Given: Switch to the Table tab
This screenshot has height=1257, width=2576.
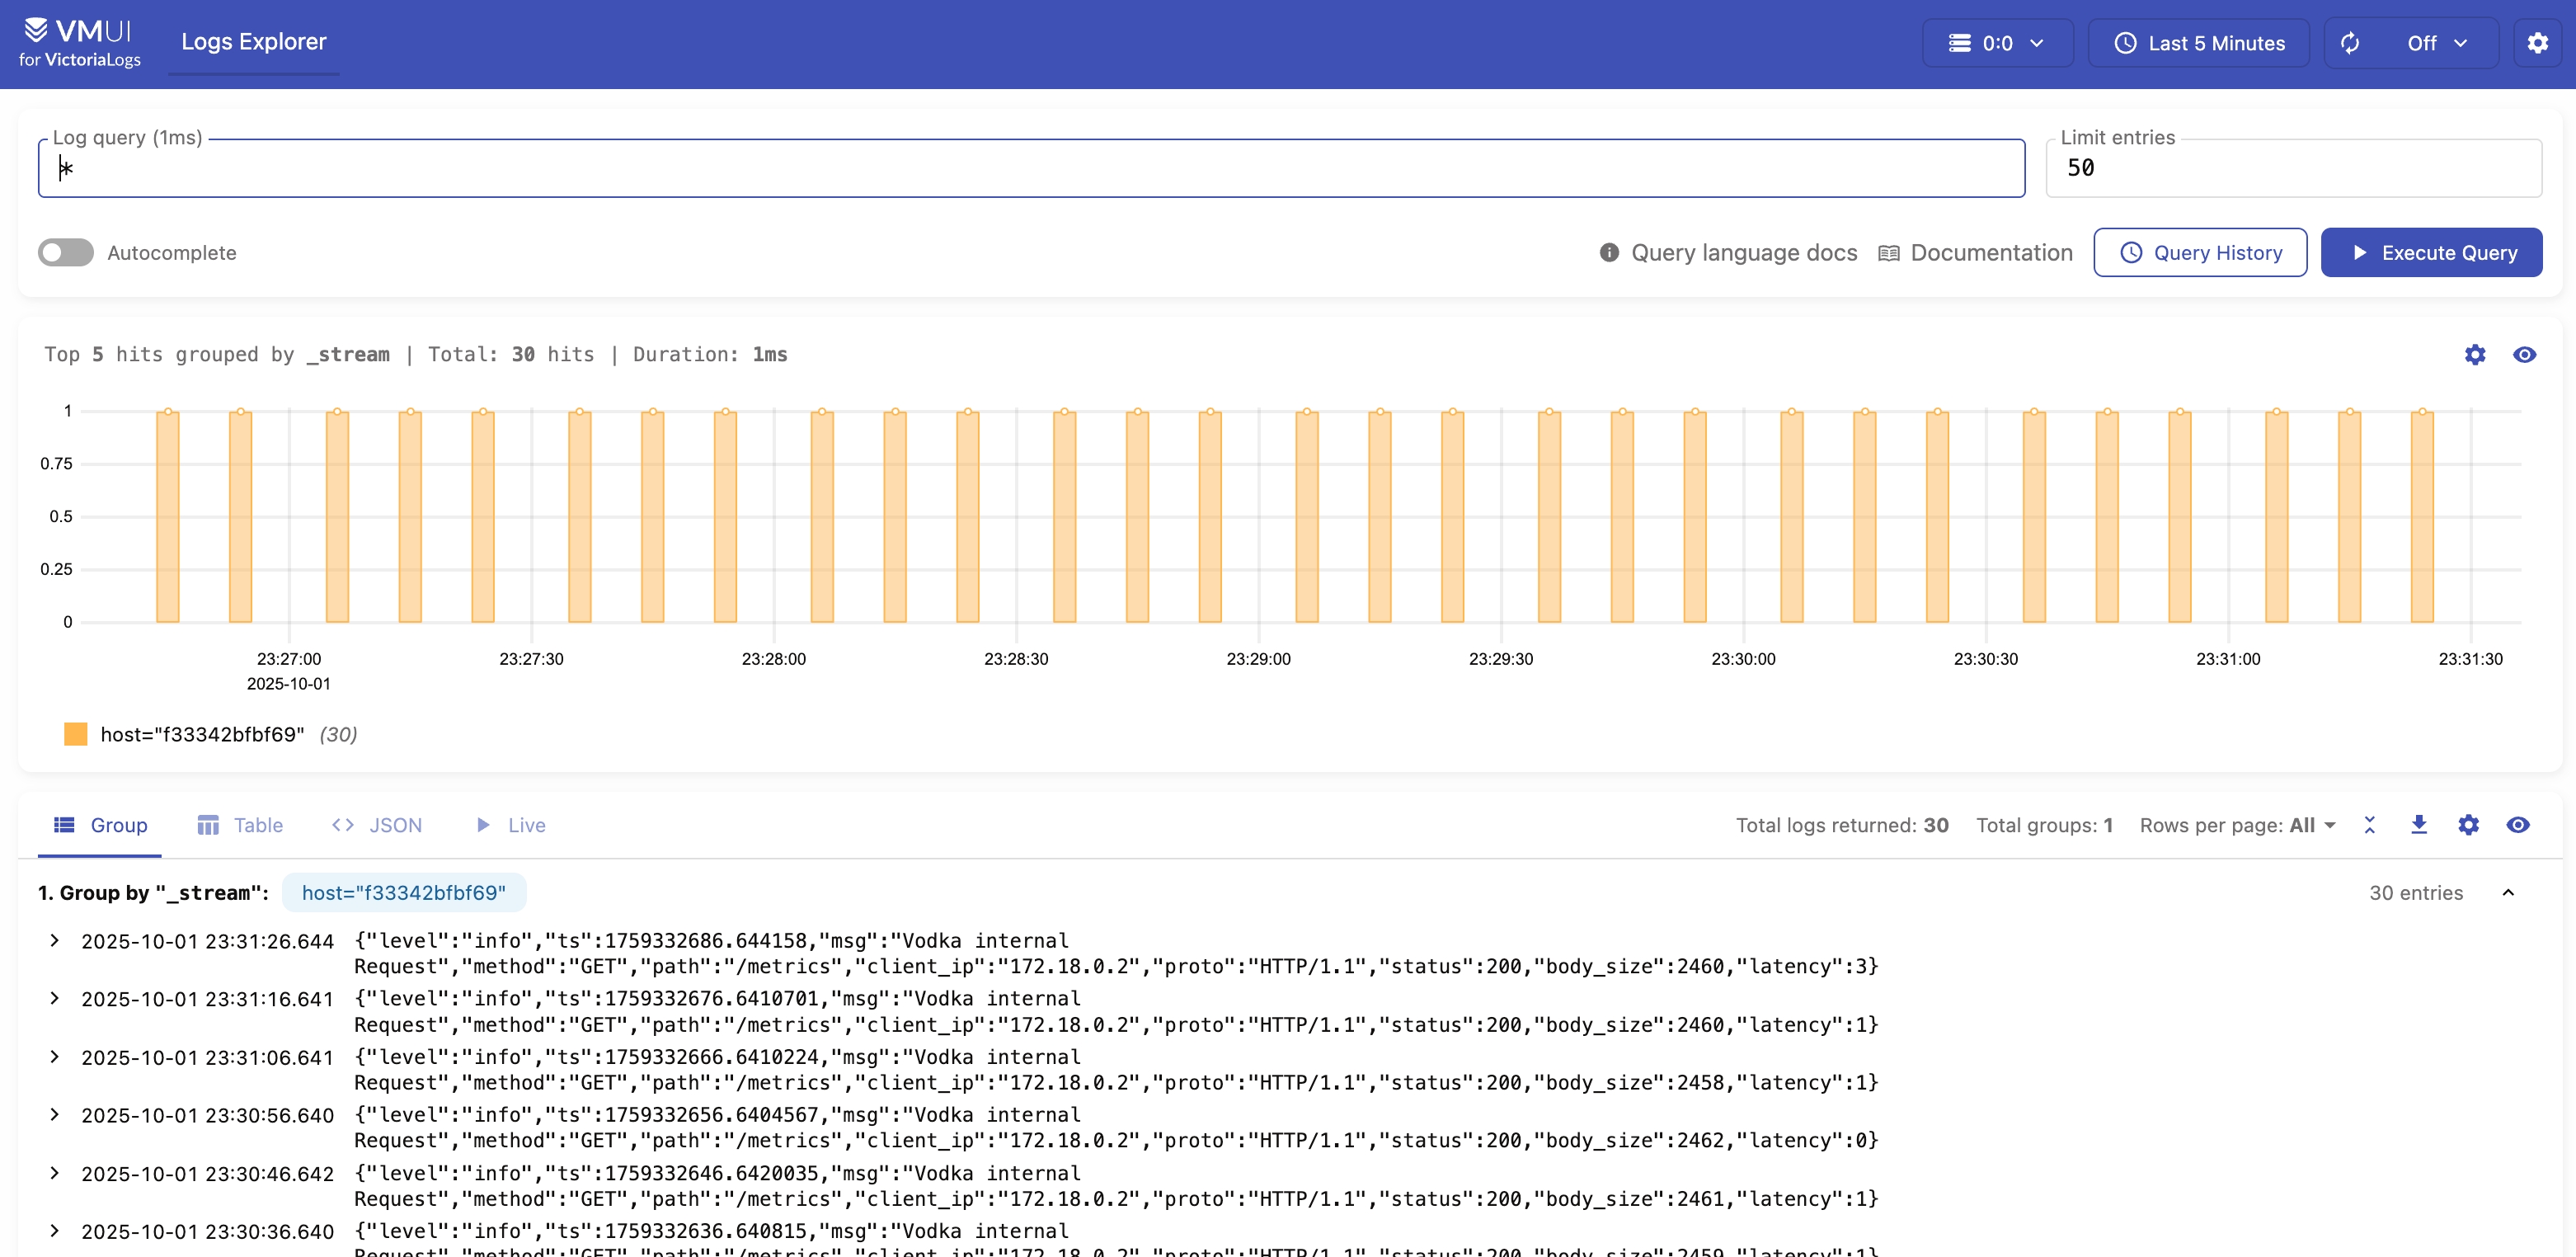Looking at the screenshot, I should click(x=240, y=825).
